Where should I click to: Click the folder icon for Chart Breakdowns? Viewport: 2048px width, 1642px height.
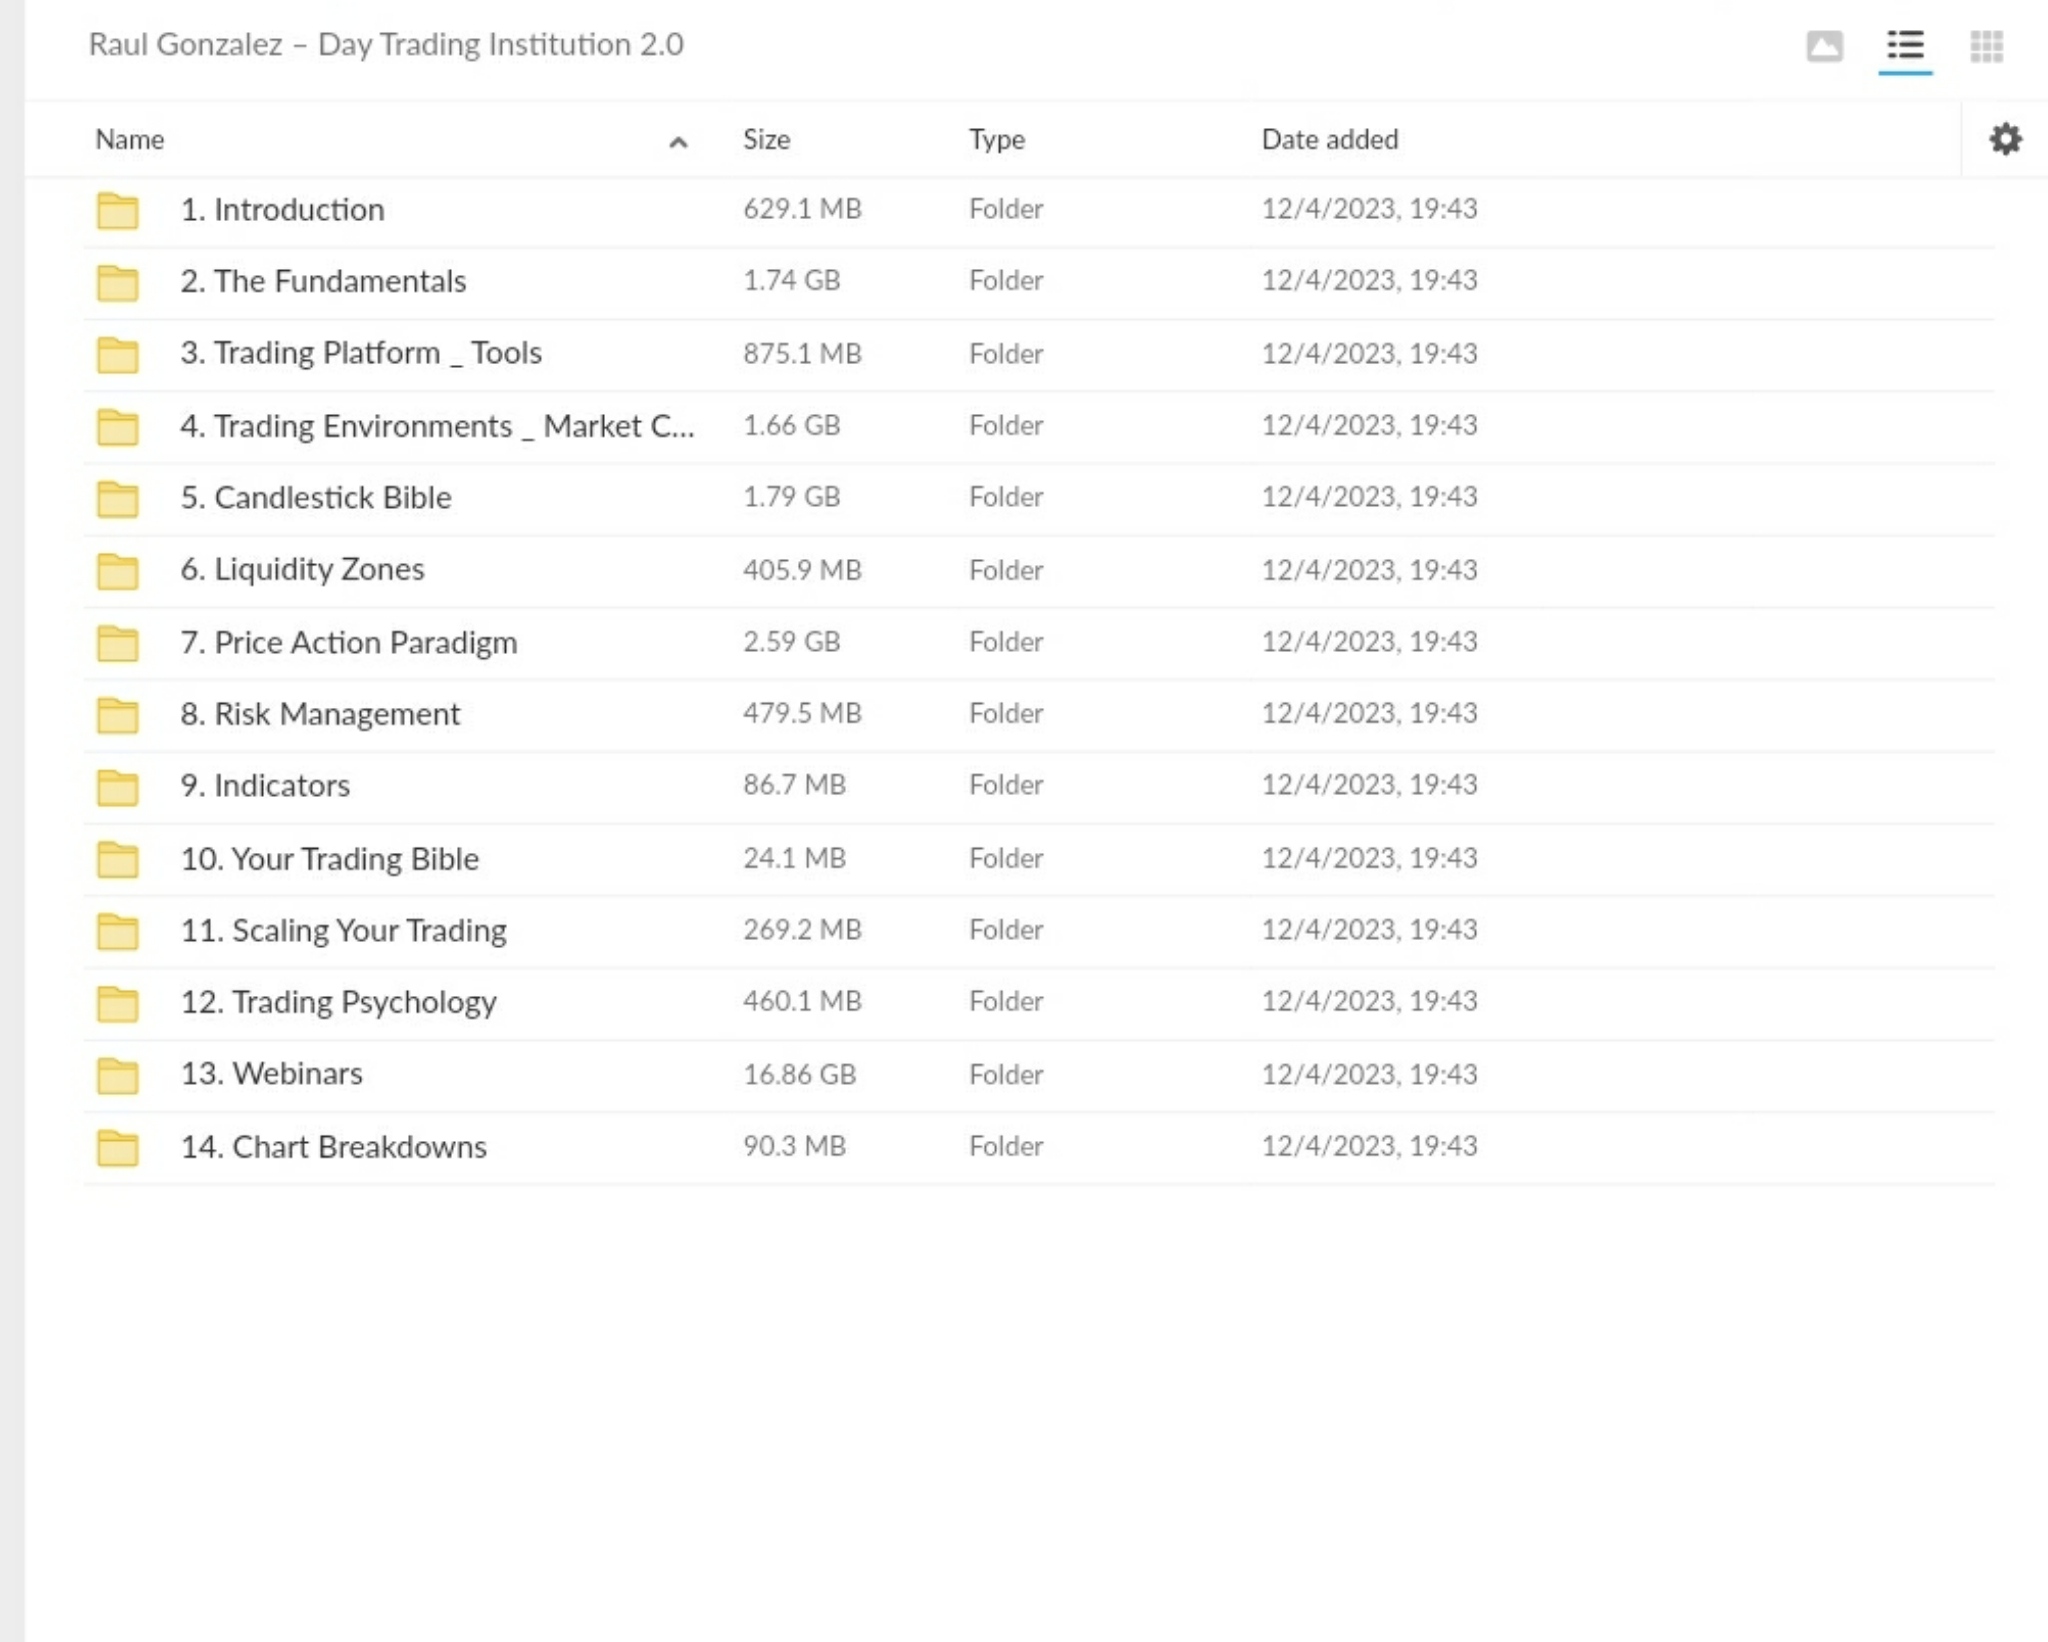point(118,1147)
